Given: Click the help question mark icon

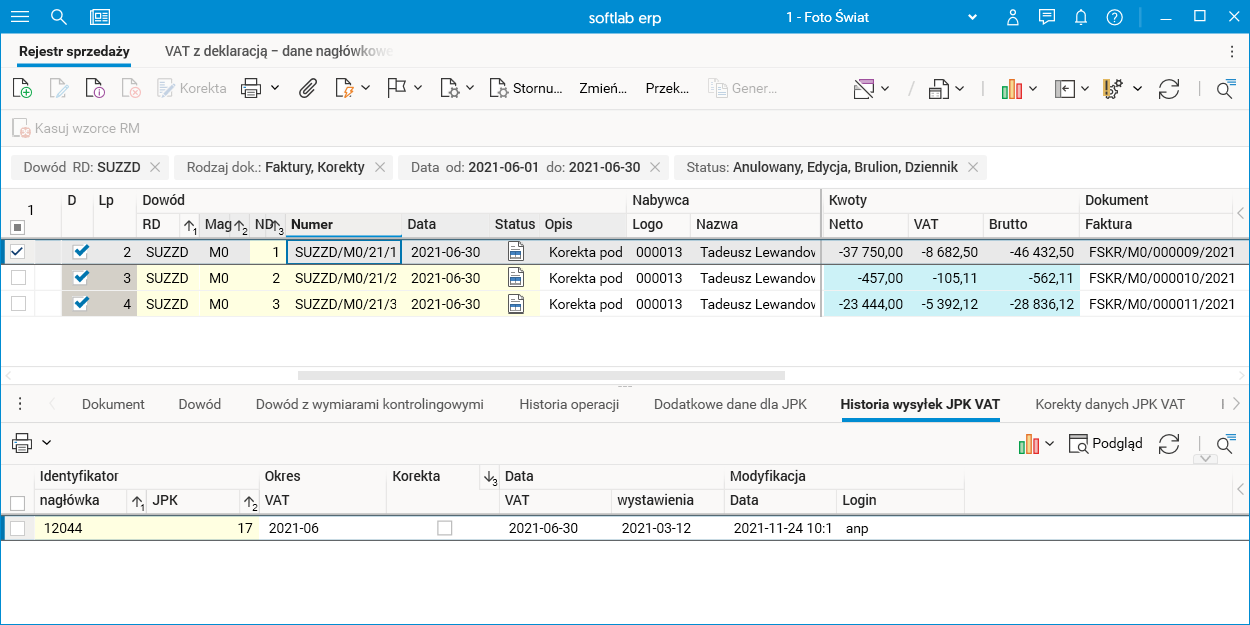Looking at the screenshot, I should pyautogui.click(x=1115, y=17).
